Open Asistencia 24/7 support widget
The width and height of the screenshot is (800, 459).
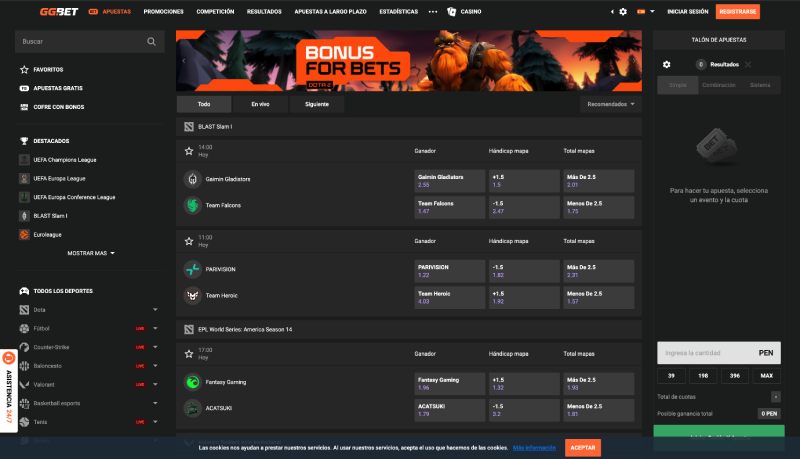[8, 391]
